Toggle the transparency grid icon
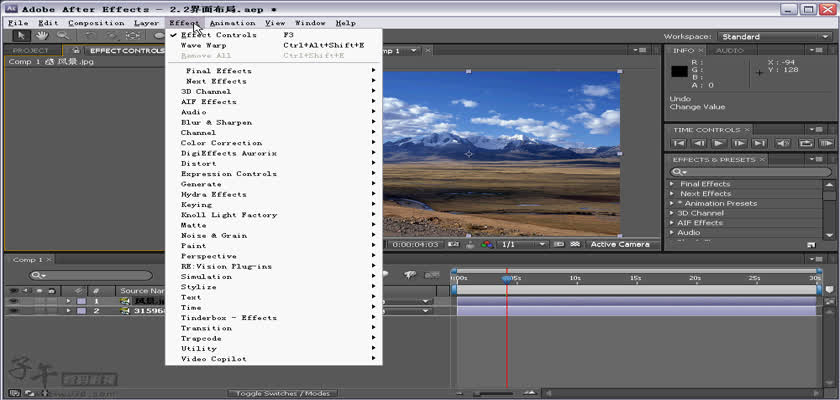 (575, 244)
